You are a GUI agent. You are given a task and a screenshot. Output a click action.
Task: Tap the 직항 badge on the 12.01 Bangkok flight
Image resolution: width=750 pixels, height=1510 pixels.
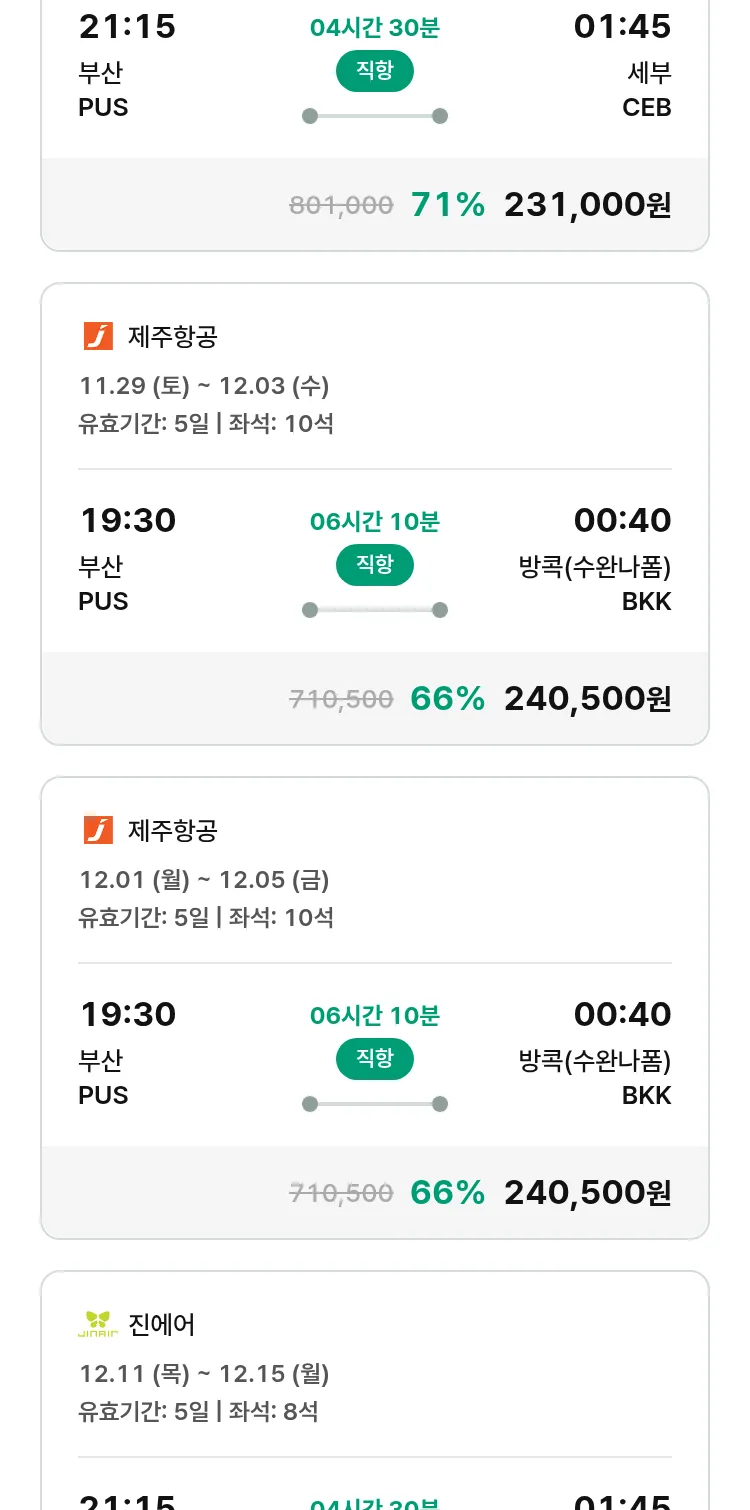coord(374,1059)
